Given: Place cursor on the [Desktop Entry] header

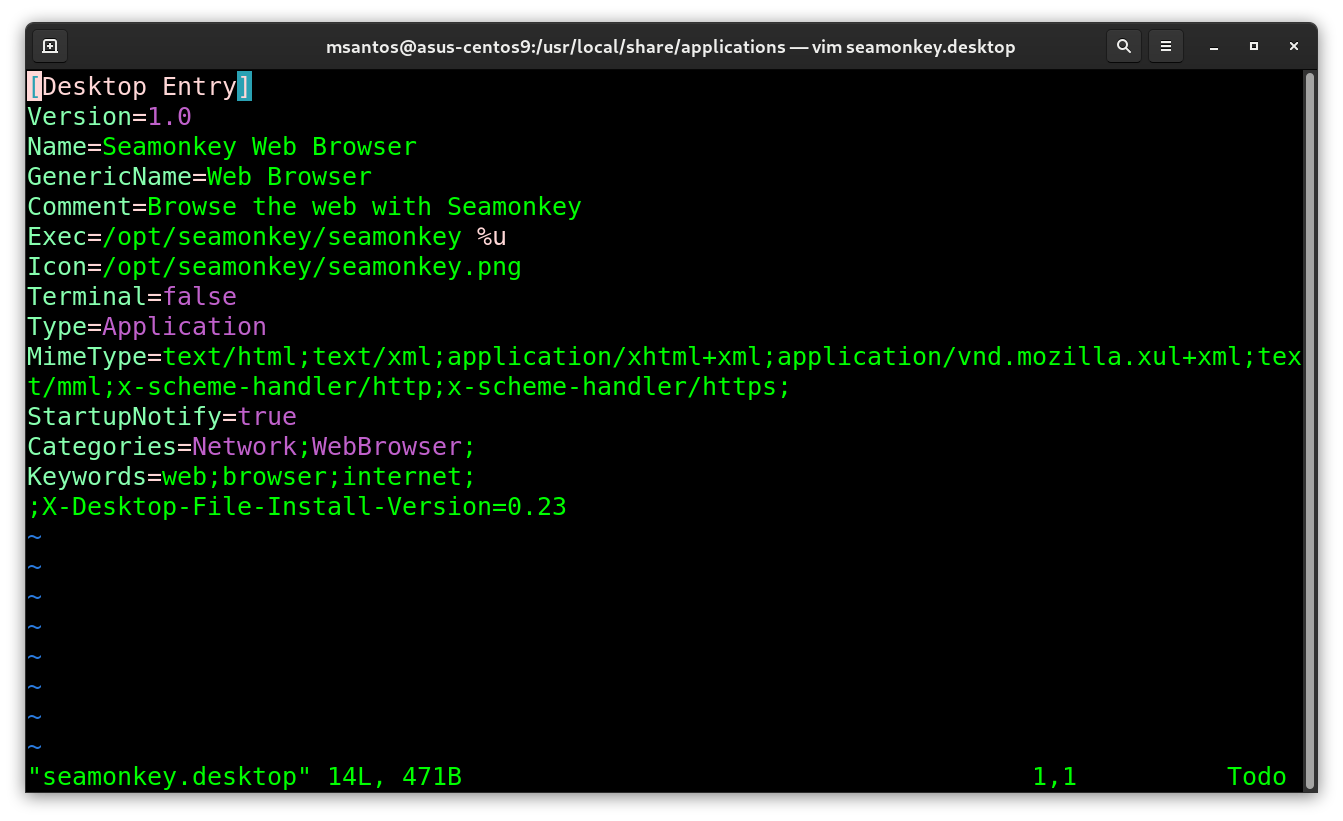Looking at the screenshot, I should [x=140, y=87].
